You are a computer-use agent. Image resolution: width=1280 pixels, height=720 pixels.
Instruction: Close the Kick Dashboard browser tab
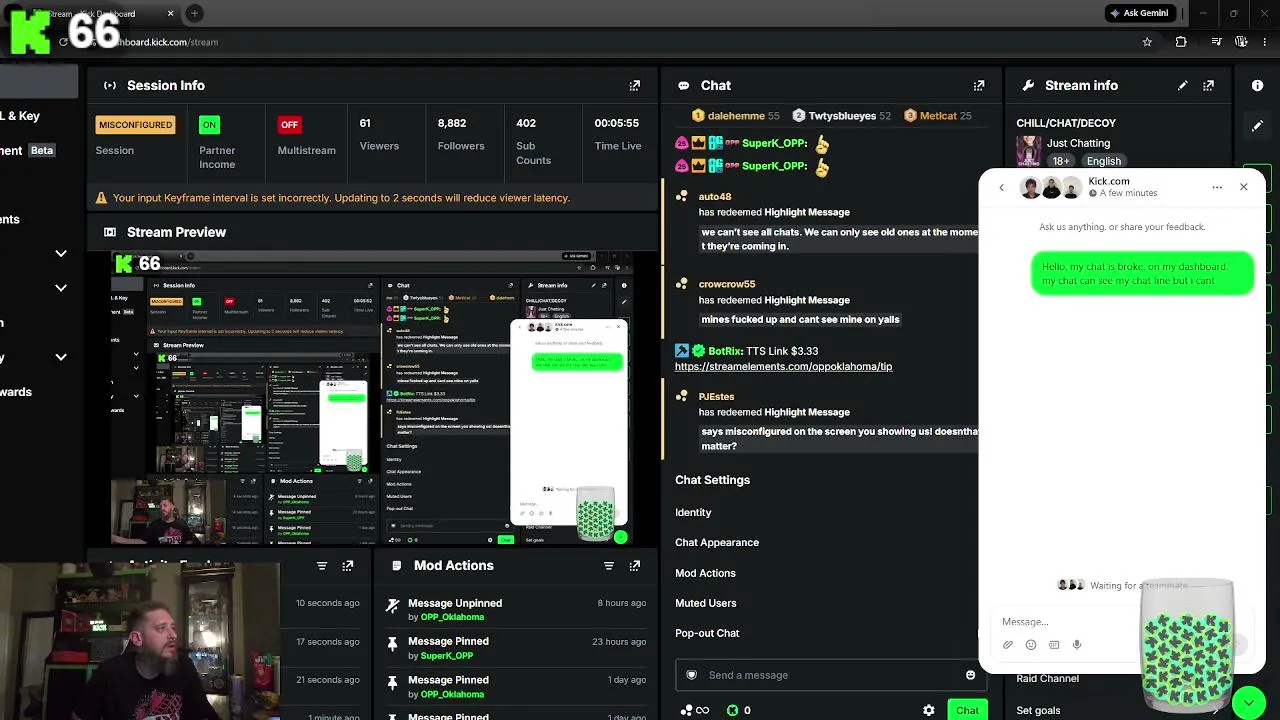pos(170,13)
